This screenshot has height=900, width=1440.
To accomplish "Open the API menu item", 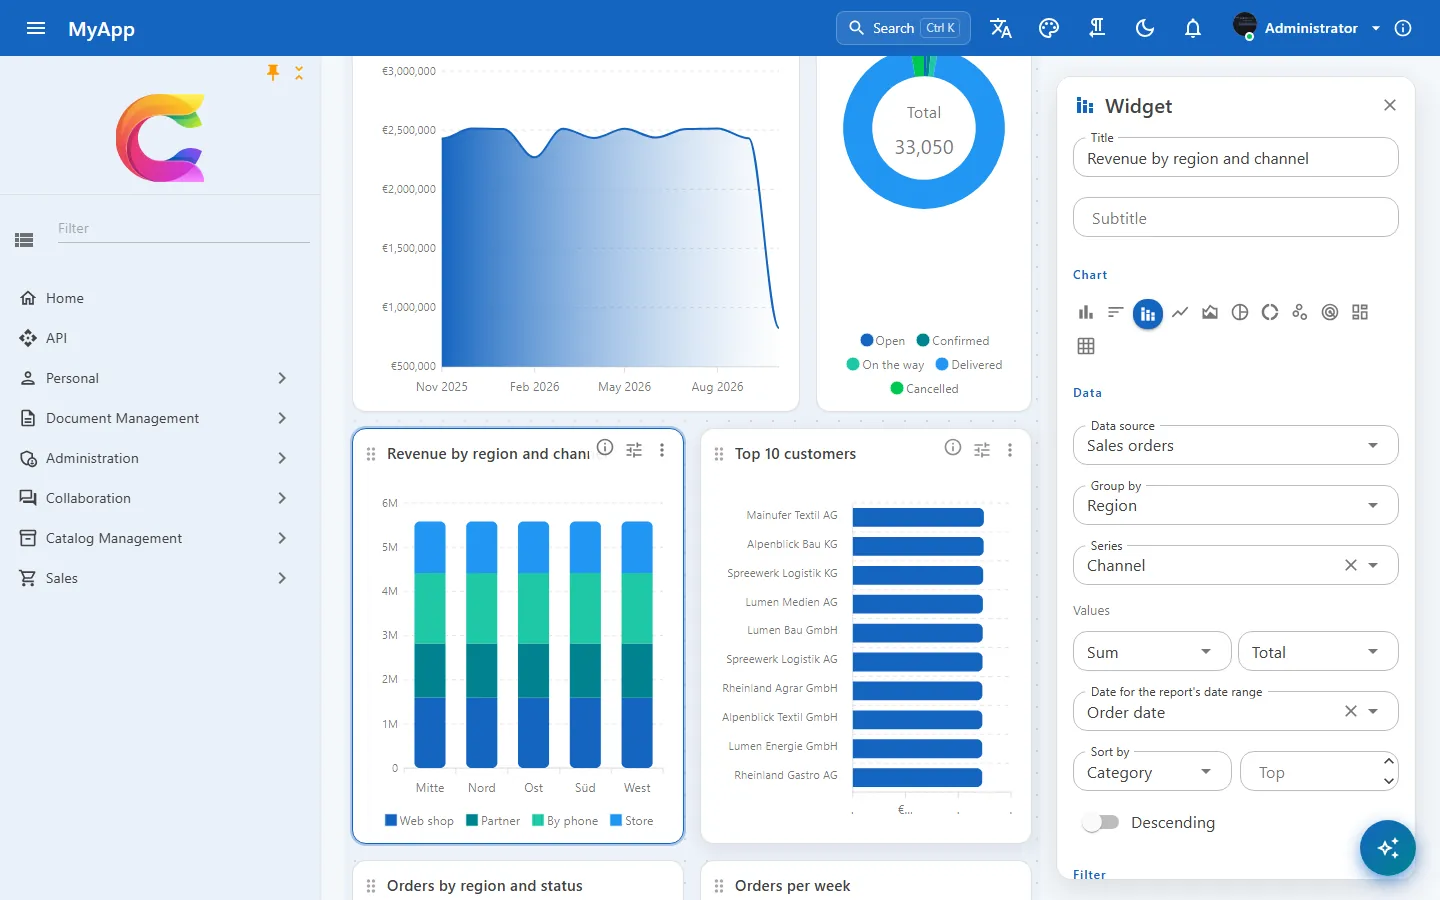I will (160, 338).
